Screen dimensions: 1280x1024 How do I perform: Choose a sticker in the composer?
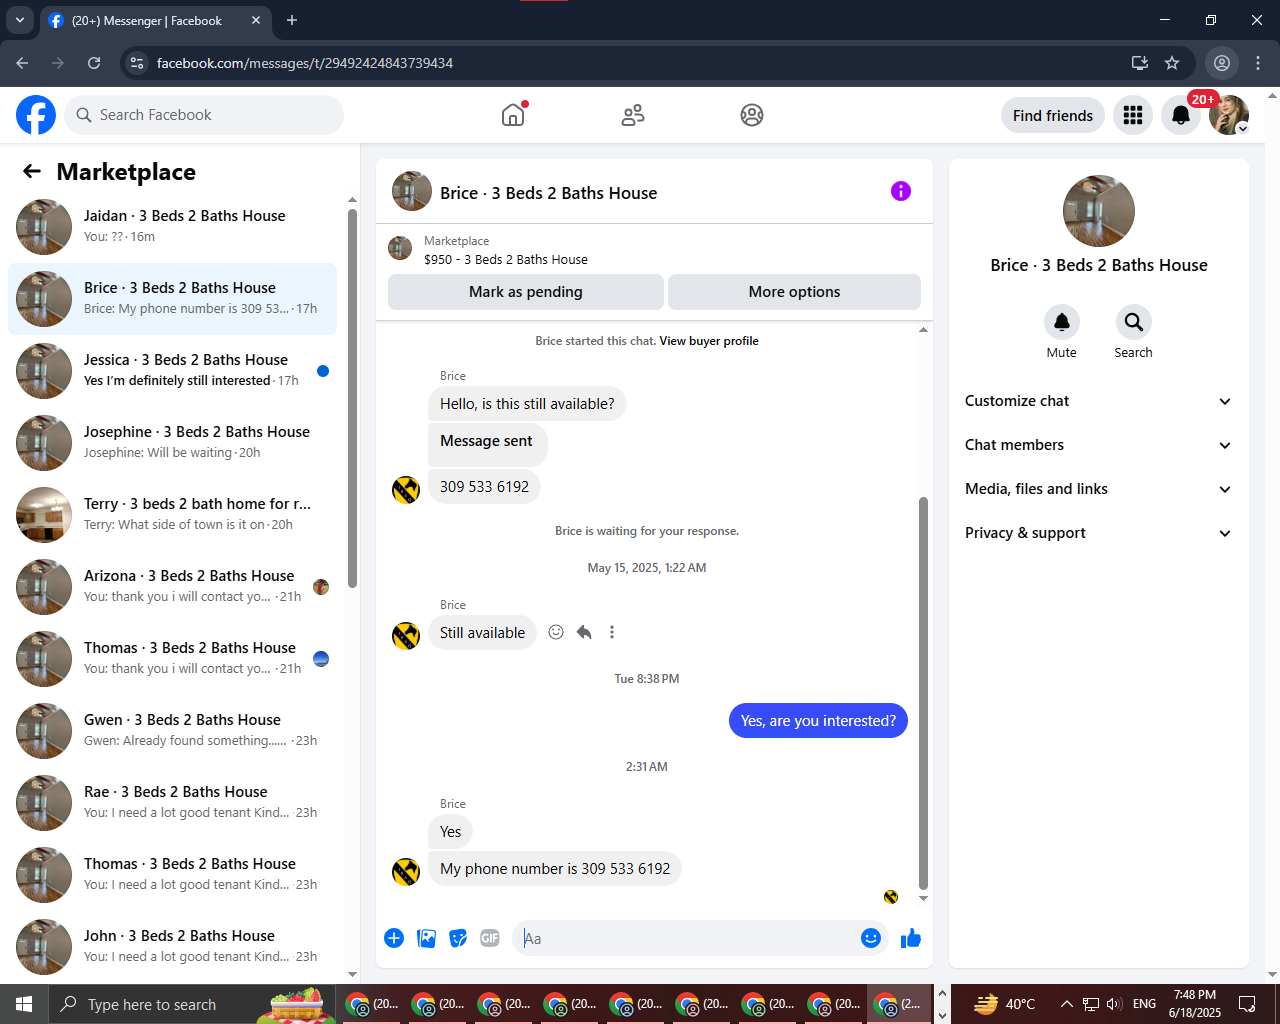point(458,938)
